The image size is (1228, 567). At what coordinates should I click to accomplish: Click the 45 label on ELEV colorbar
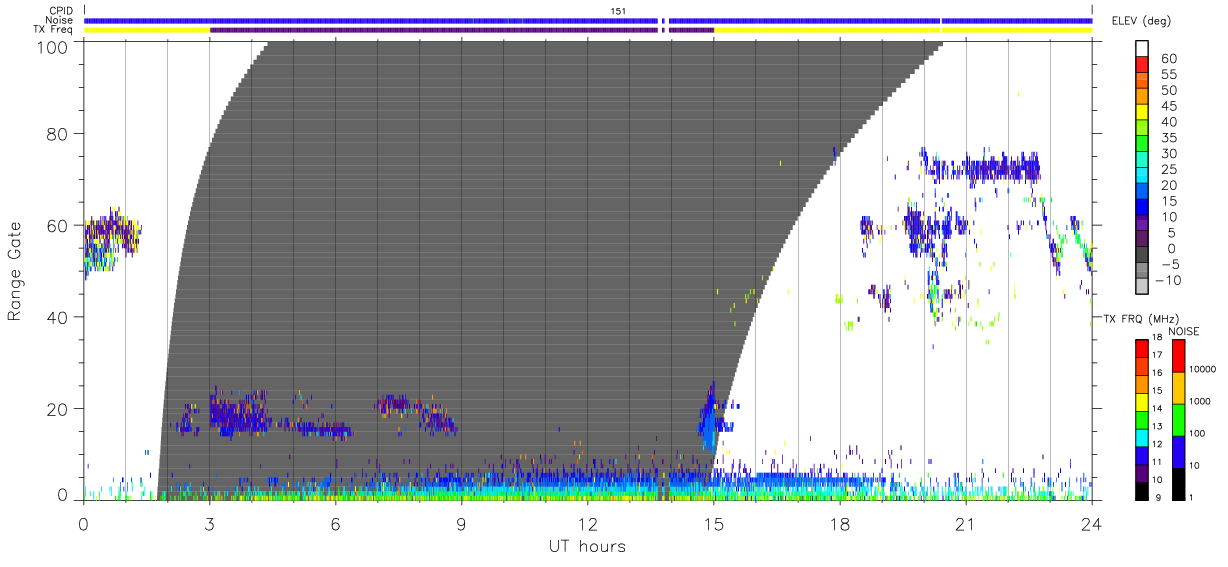coord(1169,107)
